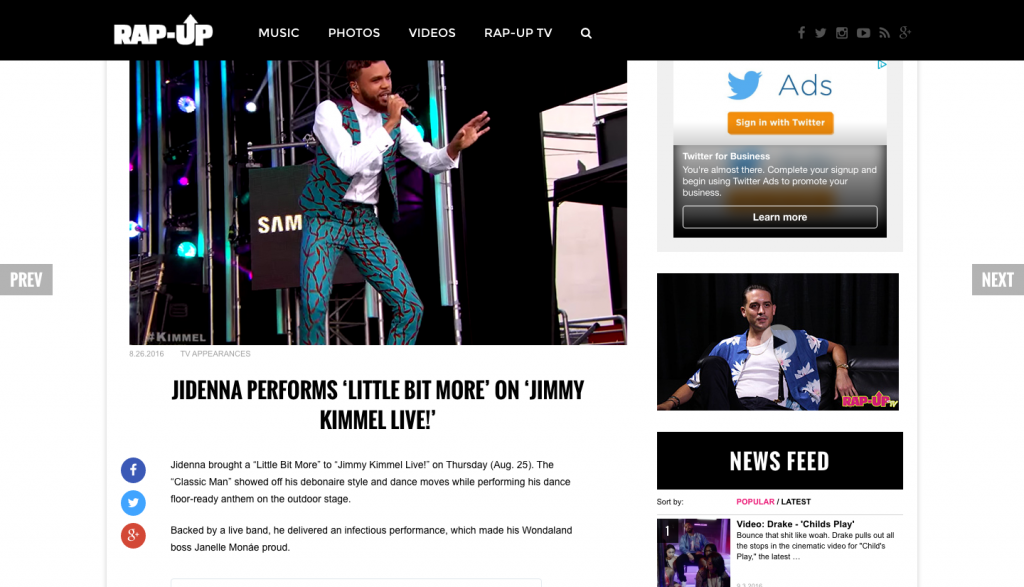
Task: Click the header Twitter bird icon
Action: [x=820, y=33]
